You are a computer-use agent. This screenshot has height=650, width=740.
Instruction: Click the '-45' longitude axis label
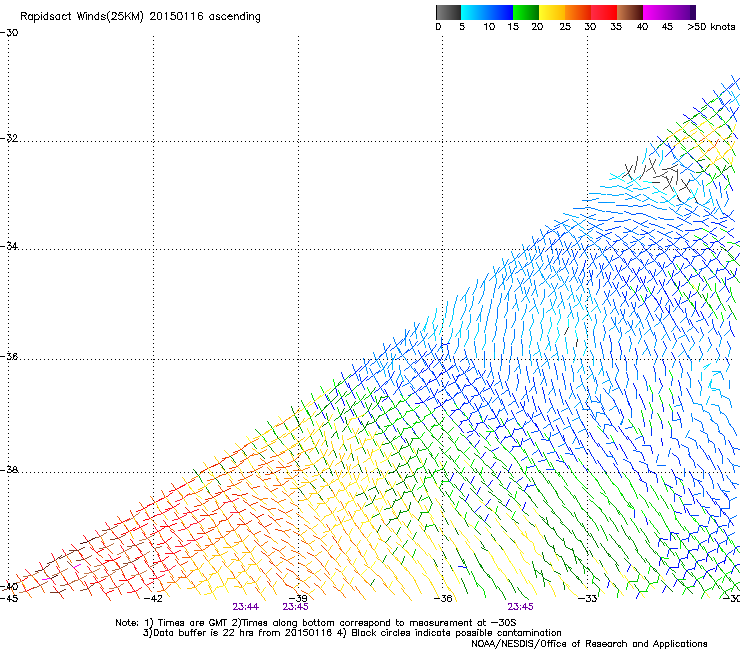point(9,599)
